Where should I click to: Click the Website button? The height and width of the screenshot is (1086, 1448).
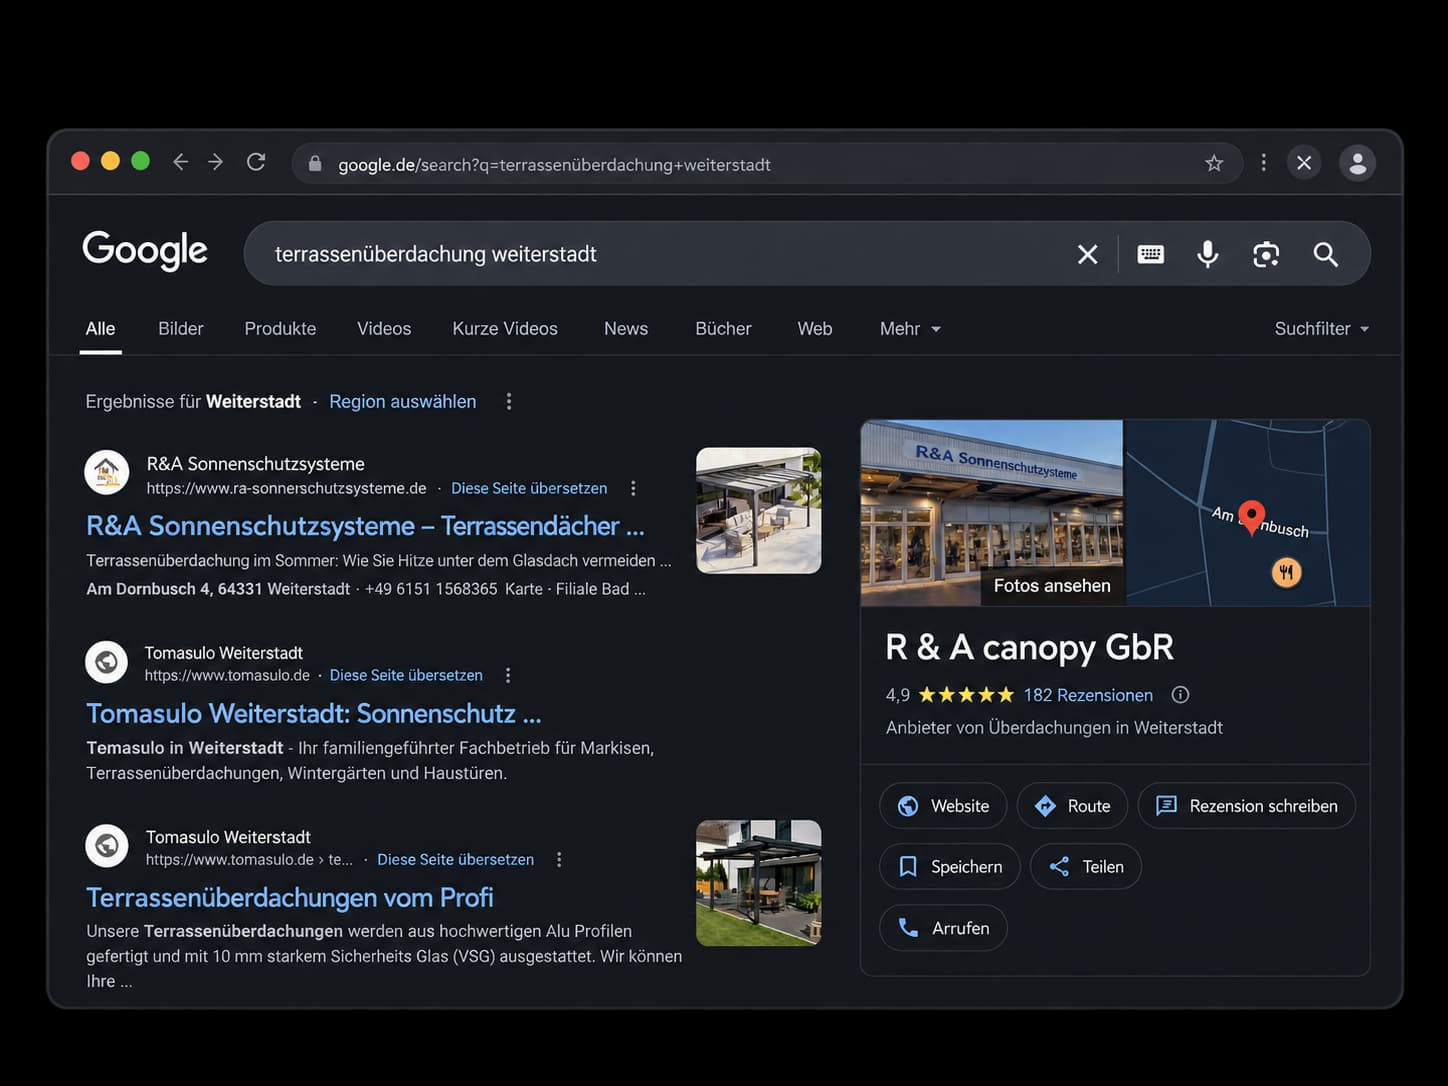coord(943,806)
